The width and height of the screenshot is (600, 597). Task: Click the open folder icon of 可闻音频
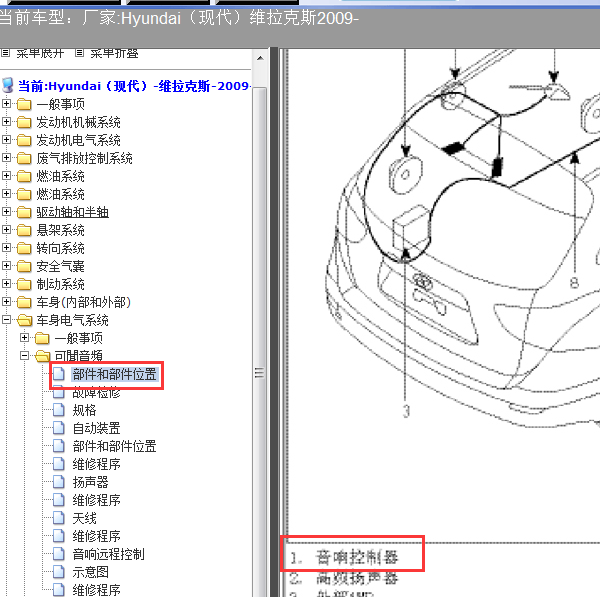point(42,356)
